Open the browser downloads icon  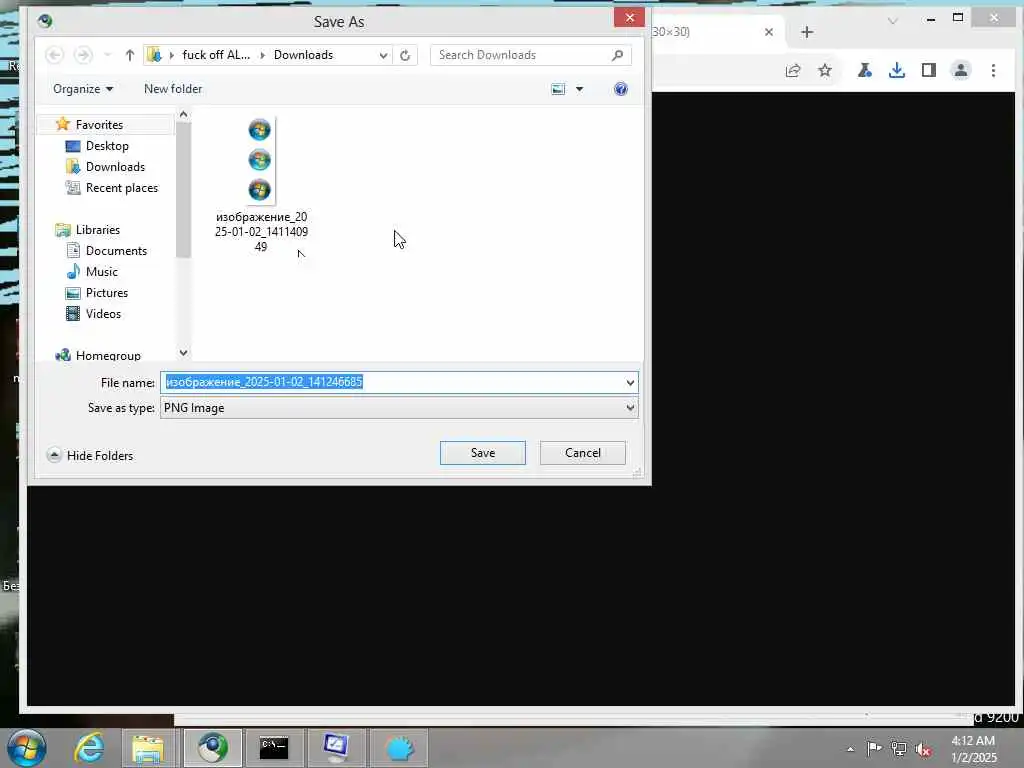(x=897, y=71)
